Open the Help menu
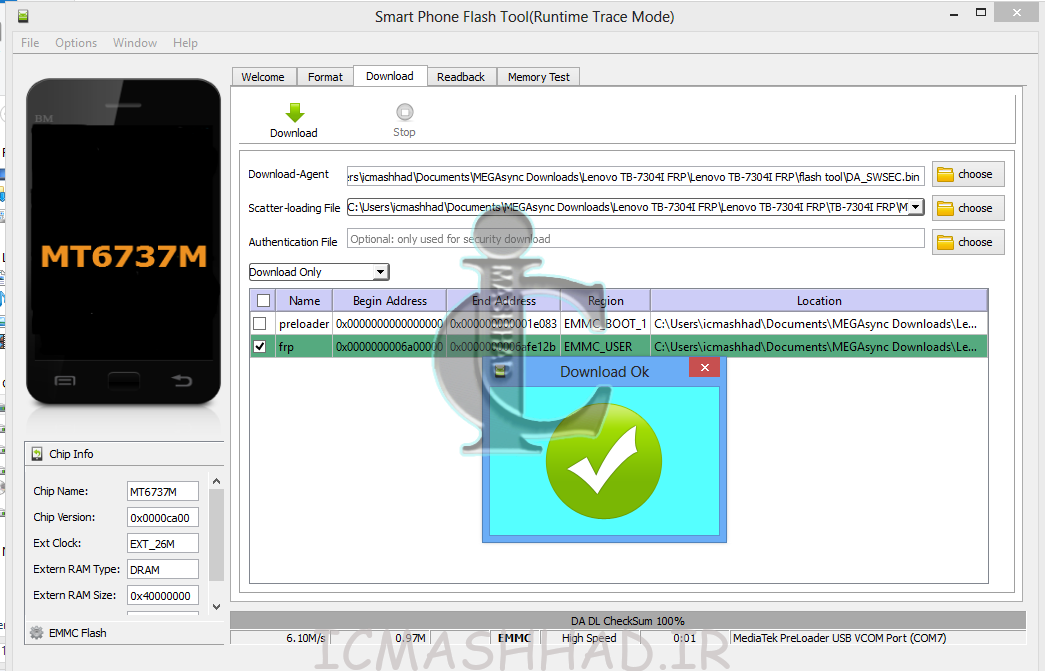Screen dimensions: 1045x671 (x=185, y=43)
